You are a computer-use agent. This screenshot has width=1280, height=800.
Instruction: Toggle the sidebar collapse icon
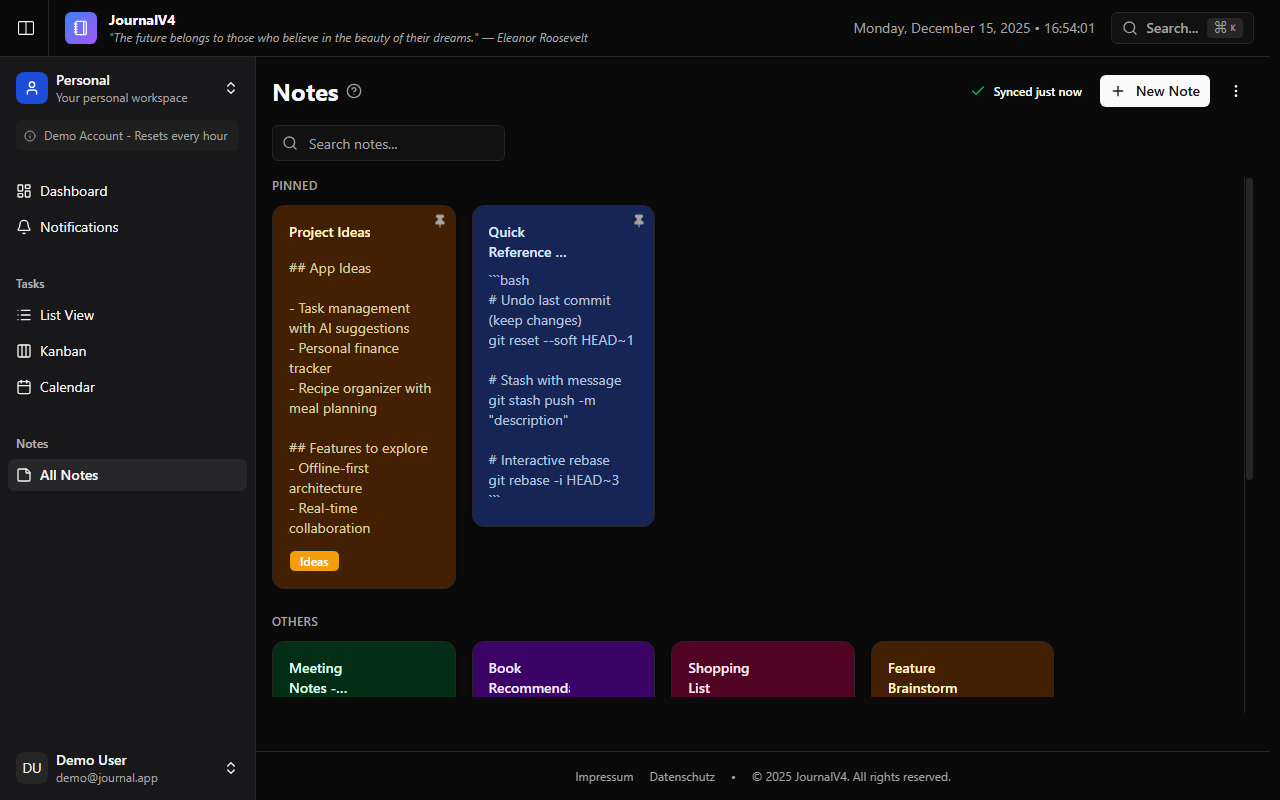[x=25, y=28]
